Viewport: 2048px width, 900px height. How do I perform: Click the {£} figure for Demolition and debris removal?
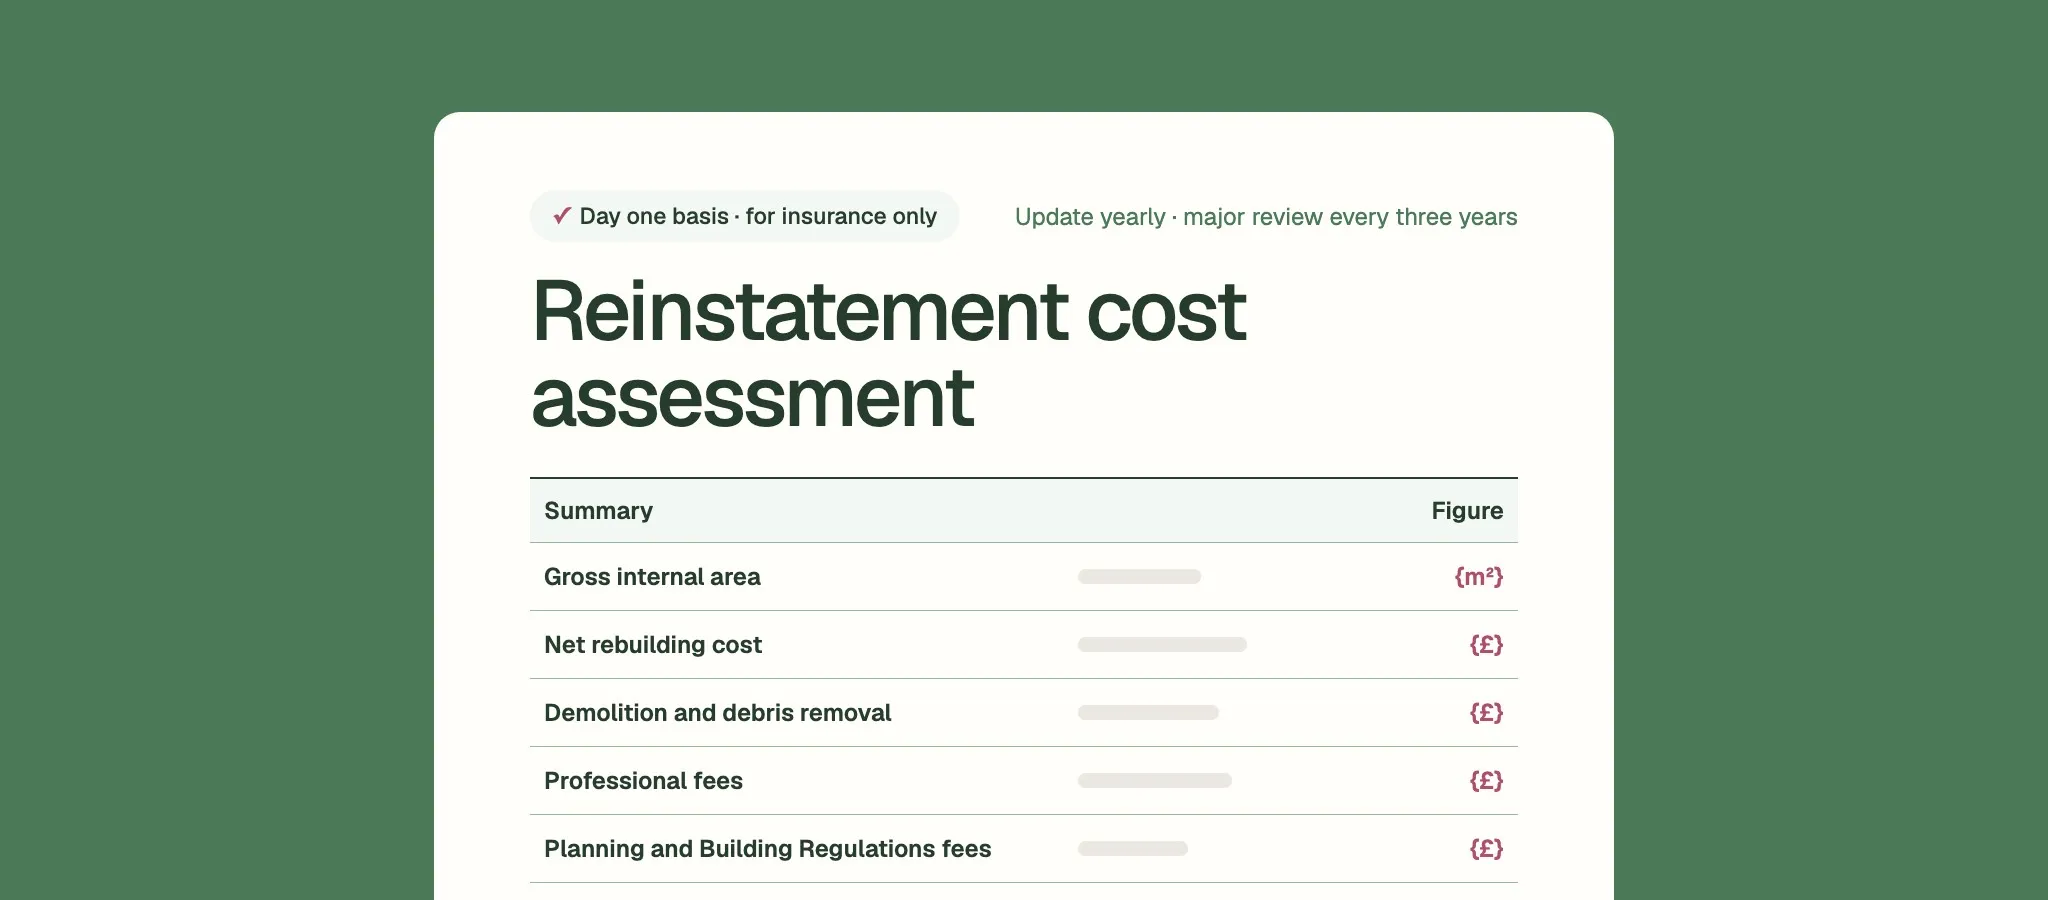pos(1486,713)
